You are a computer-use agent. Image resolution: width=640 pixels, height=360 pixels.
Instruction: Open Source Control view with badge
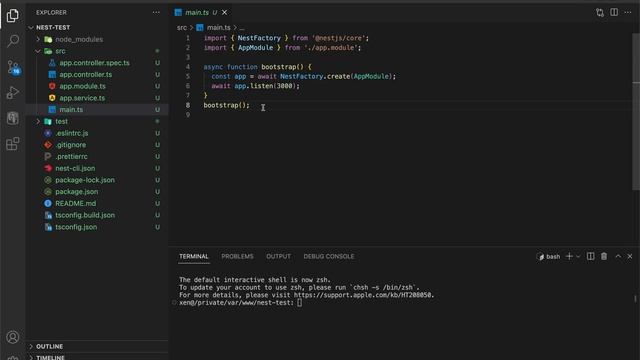(x=13, y=67)
